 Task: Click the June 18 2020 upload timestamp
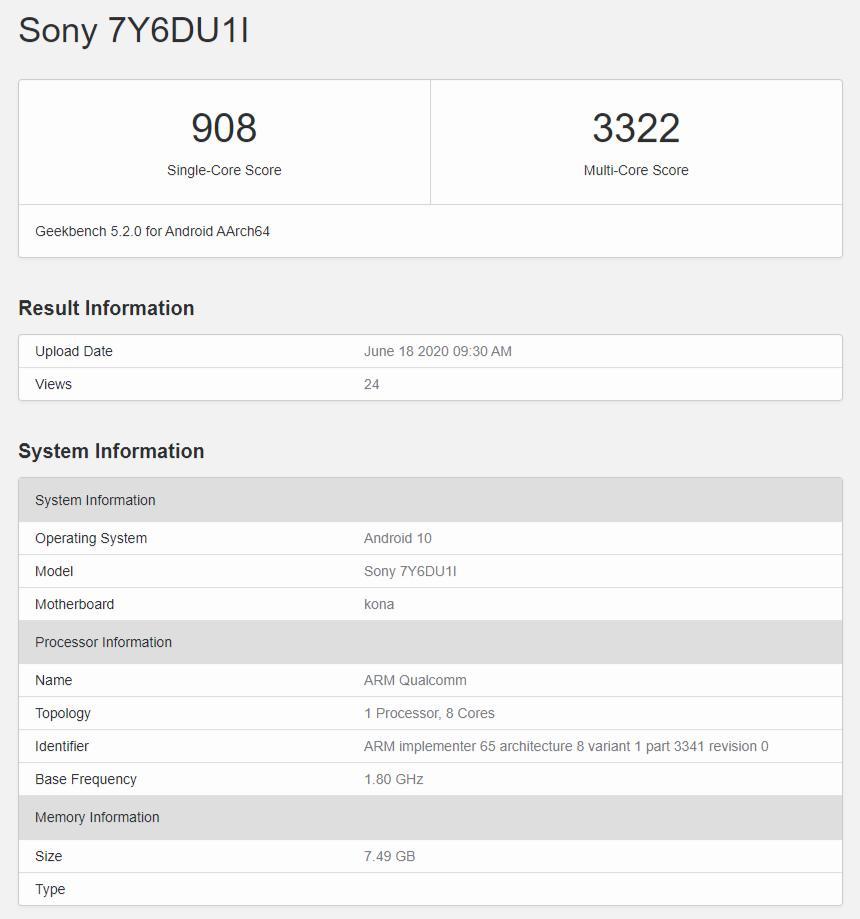tap(437, 351)
